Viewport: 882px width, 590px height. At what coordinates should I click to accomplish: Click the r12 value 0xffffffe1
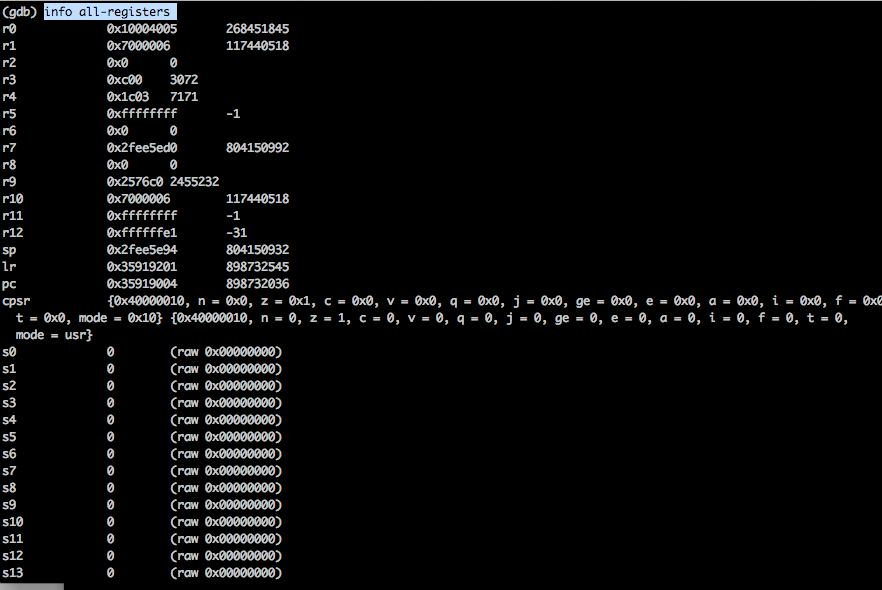tap(141, 233)
